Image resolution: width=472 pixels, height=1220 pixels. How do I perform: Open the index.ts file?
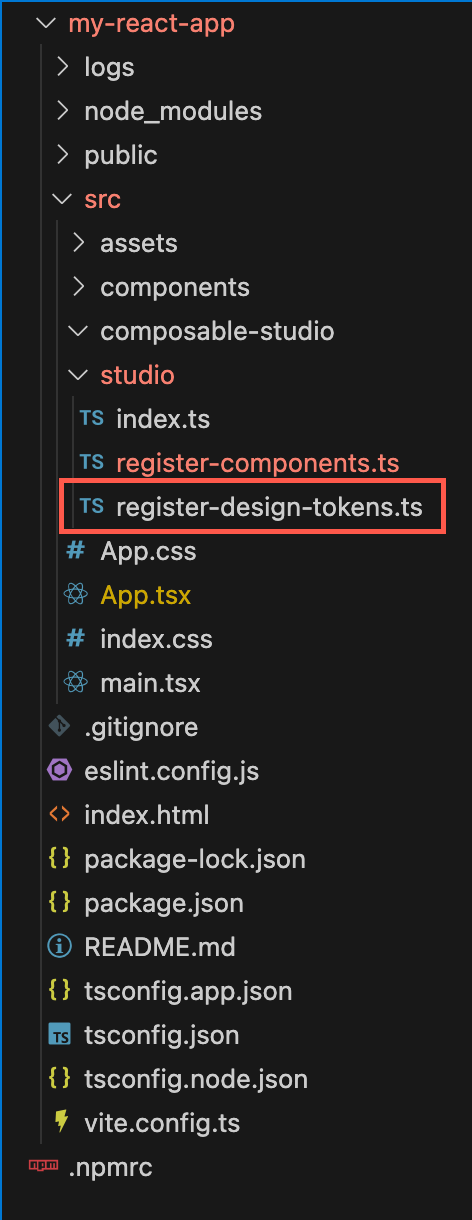163,420
